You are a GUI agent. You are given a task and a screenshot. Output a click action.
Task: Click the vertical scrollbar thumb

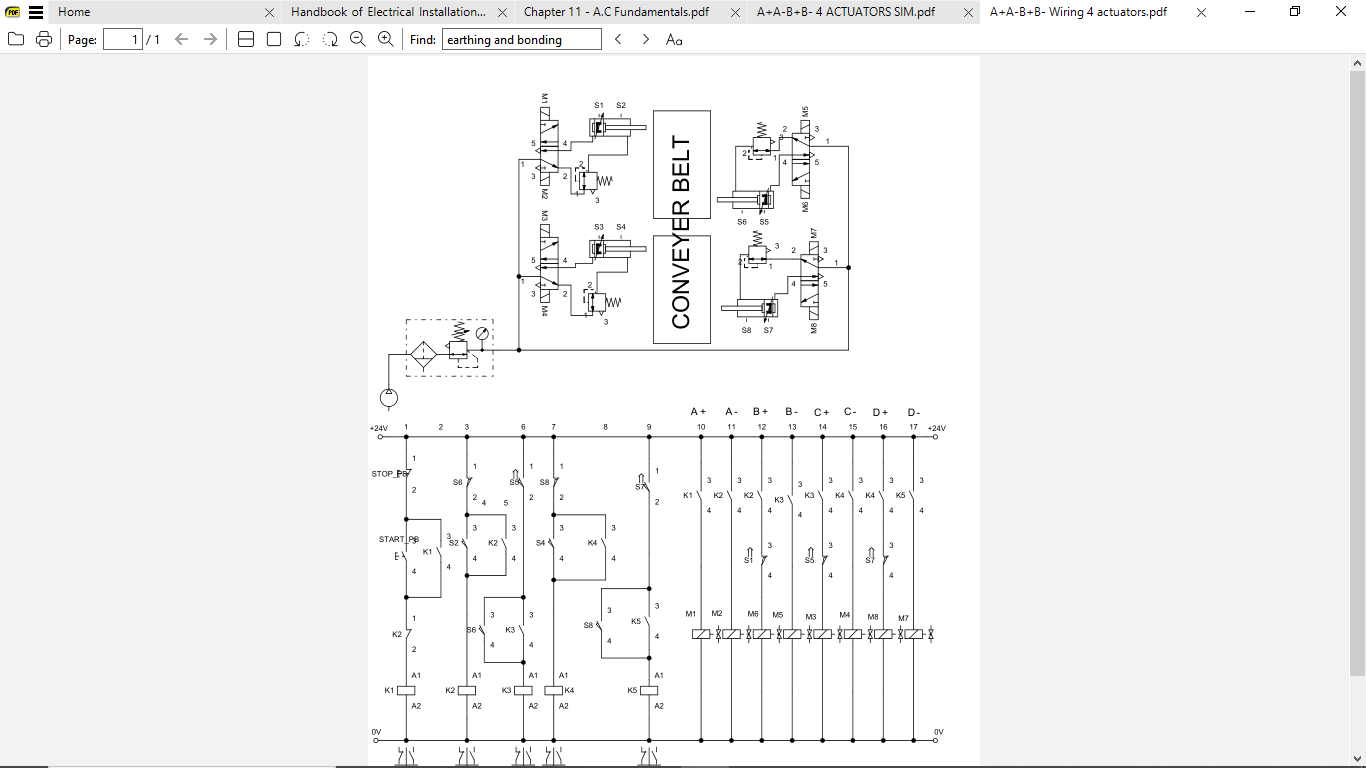1357,374
